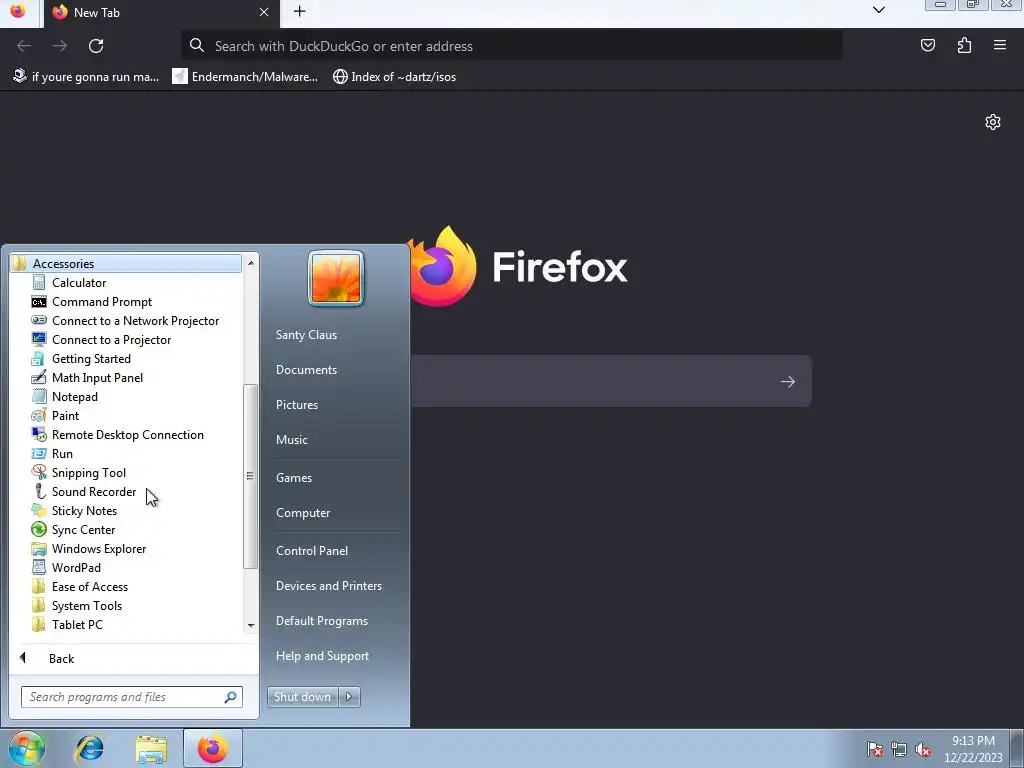Open the Run dialog entry
This screenshot has height=768, width=1024.
tap(62, 453)
